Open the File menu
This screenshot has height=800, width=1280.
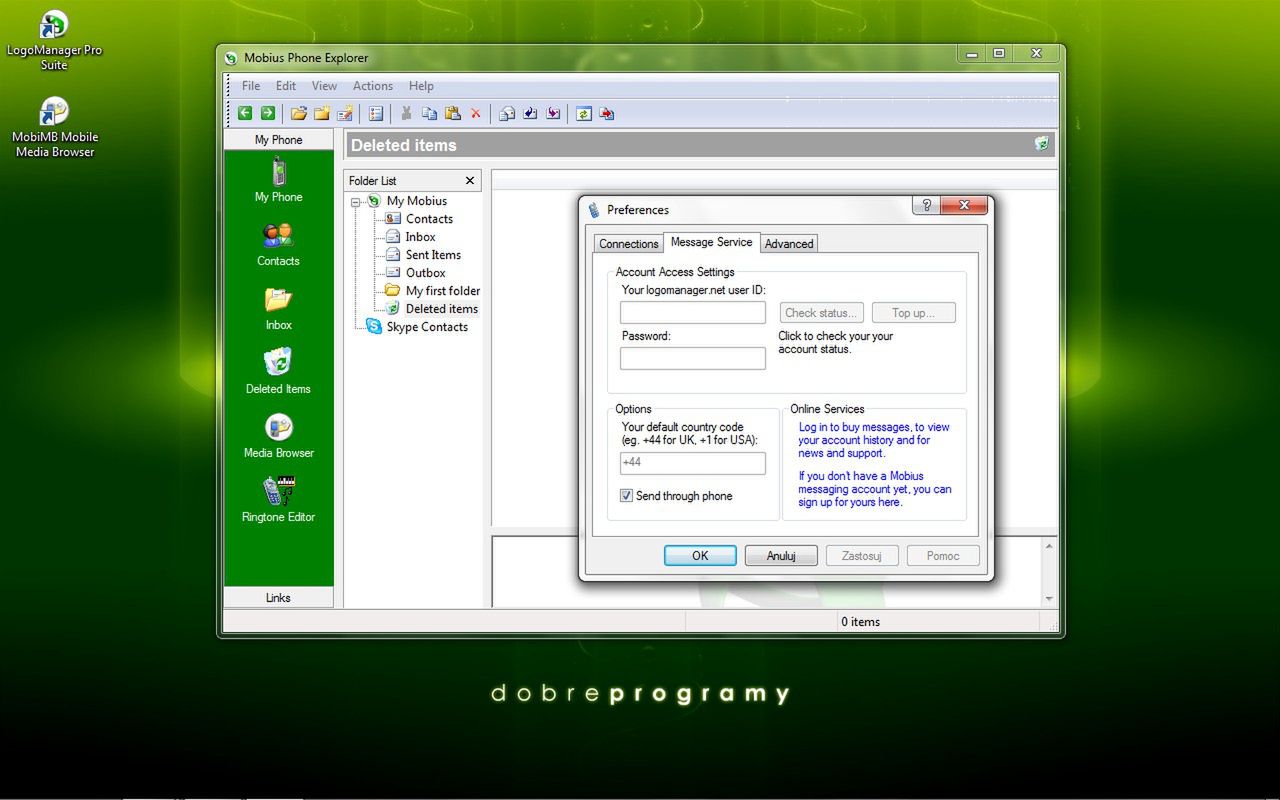pyautogui.click(x=251, y=86)
